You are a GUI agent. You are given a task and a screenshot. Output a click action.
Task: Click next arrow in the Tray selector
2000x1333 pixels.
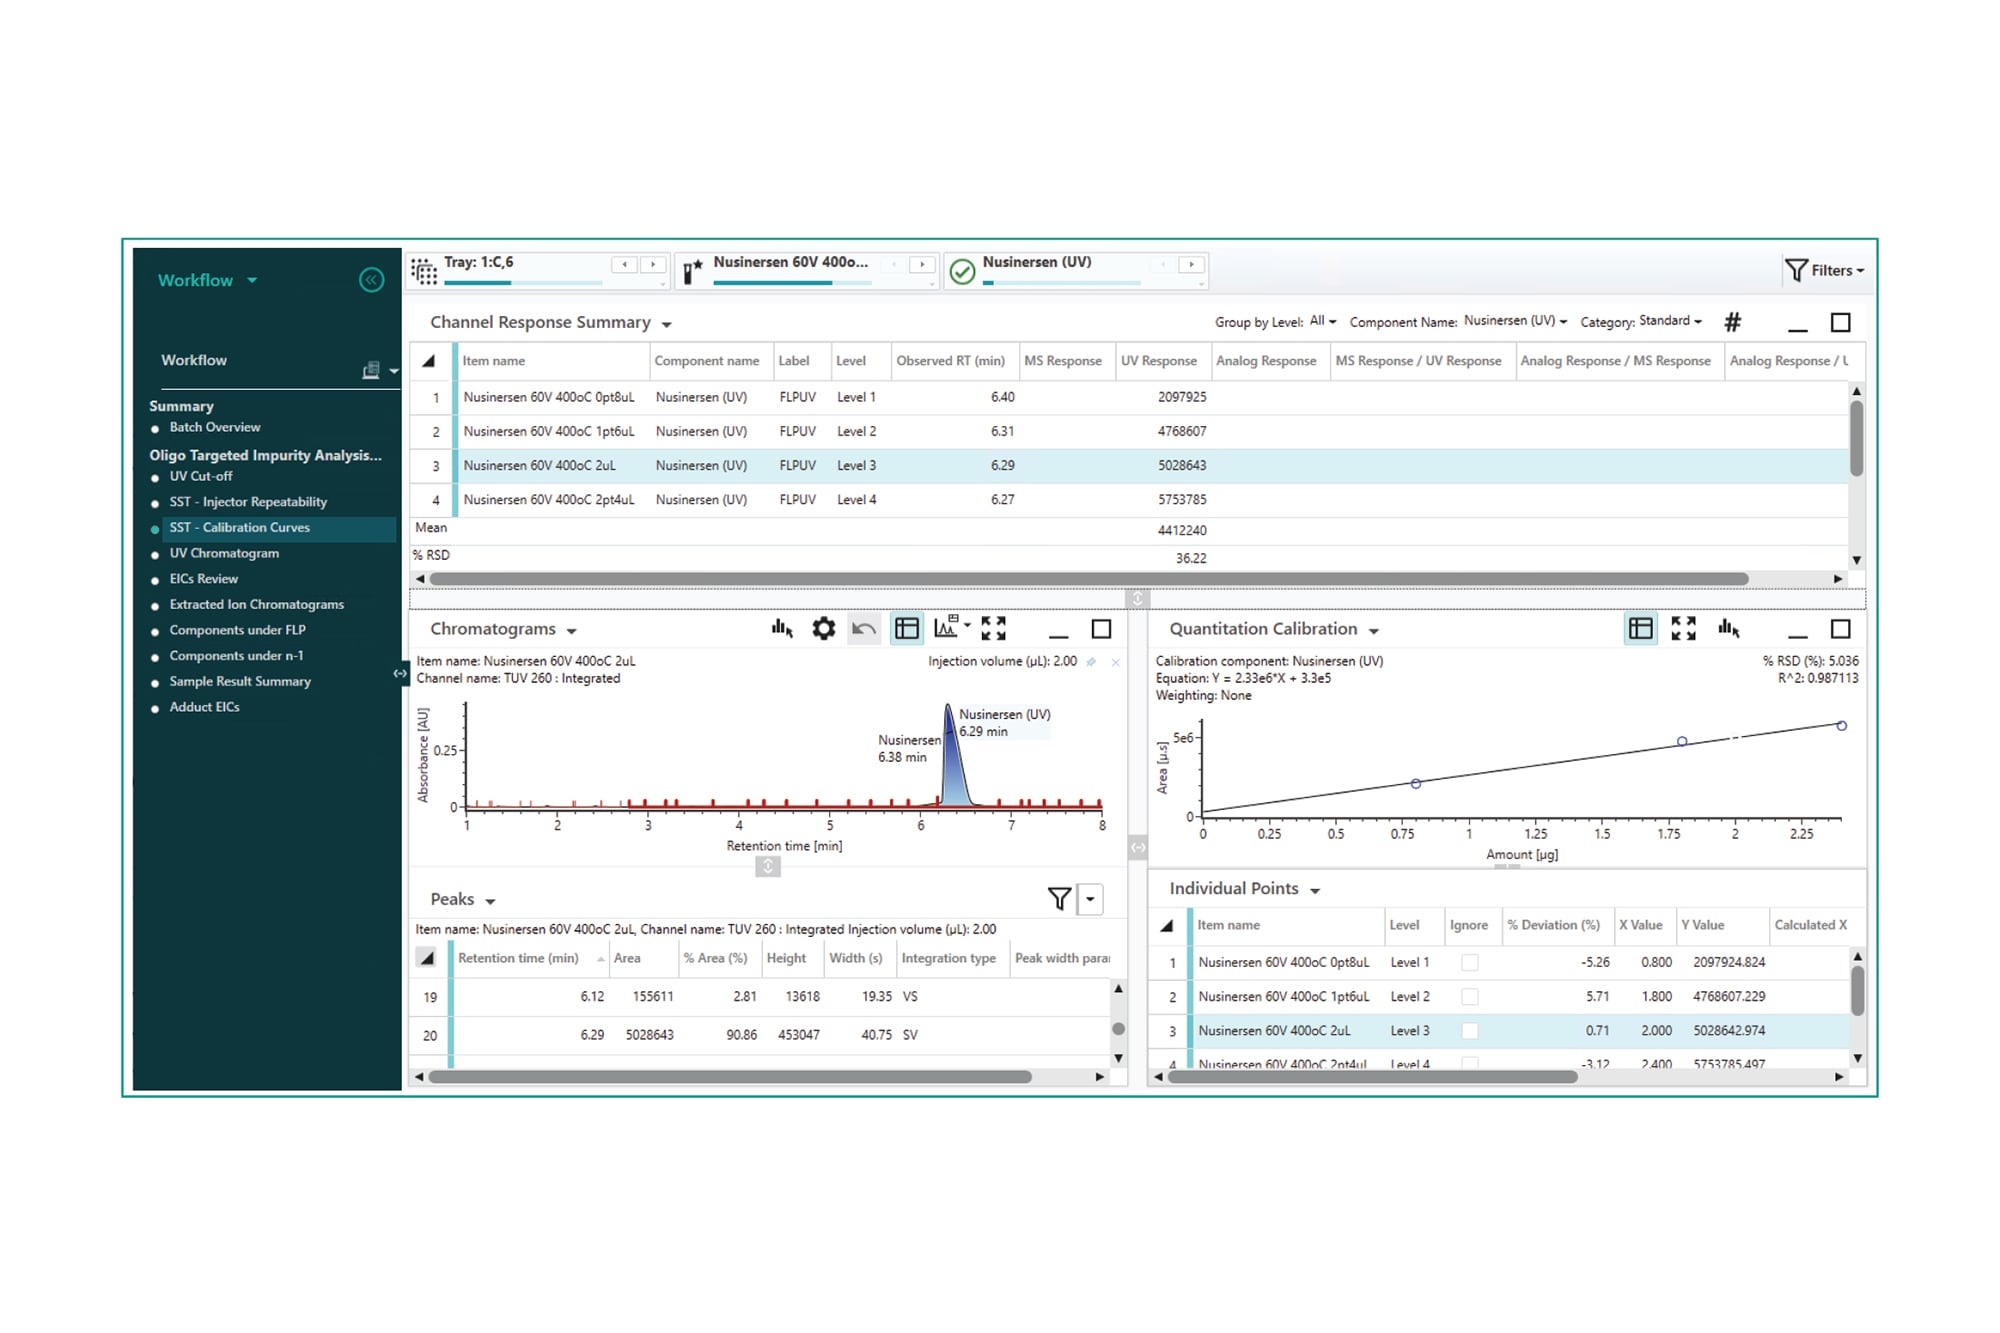point(653,264)
